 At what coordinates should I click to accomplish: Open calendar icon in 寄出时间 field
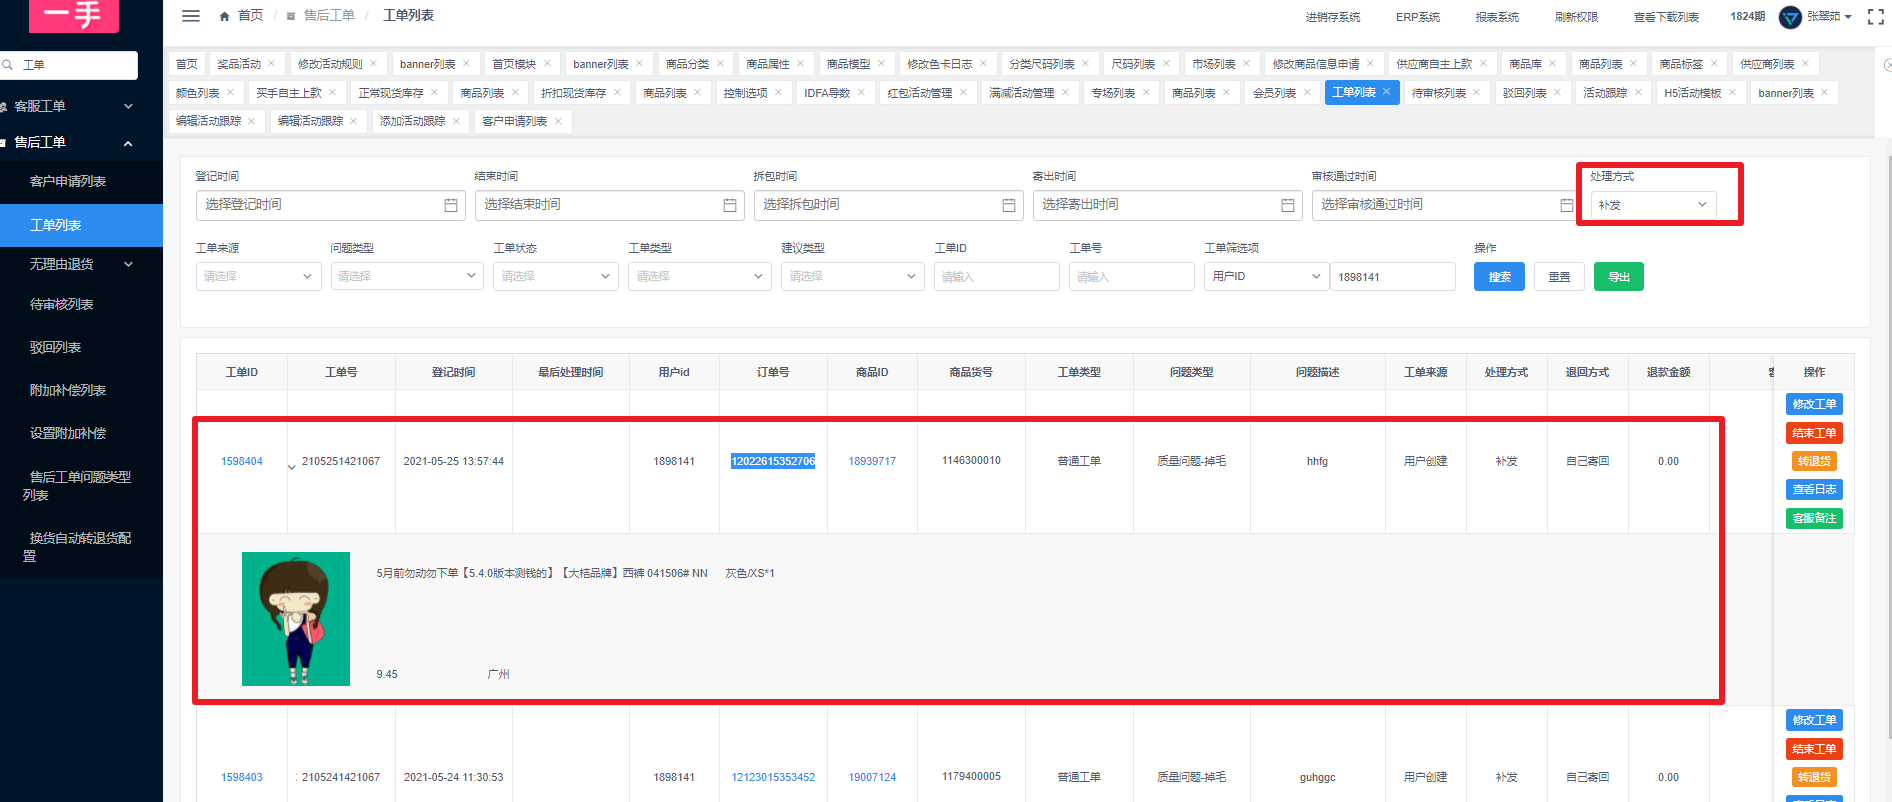point(1288,205)
